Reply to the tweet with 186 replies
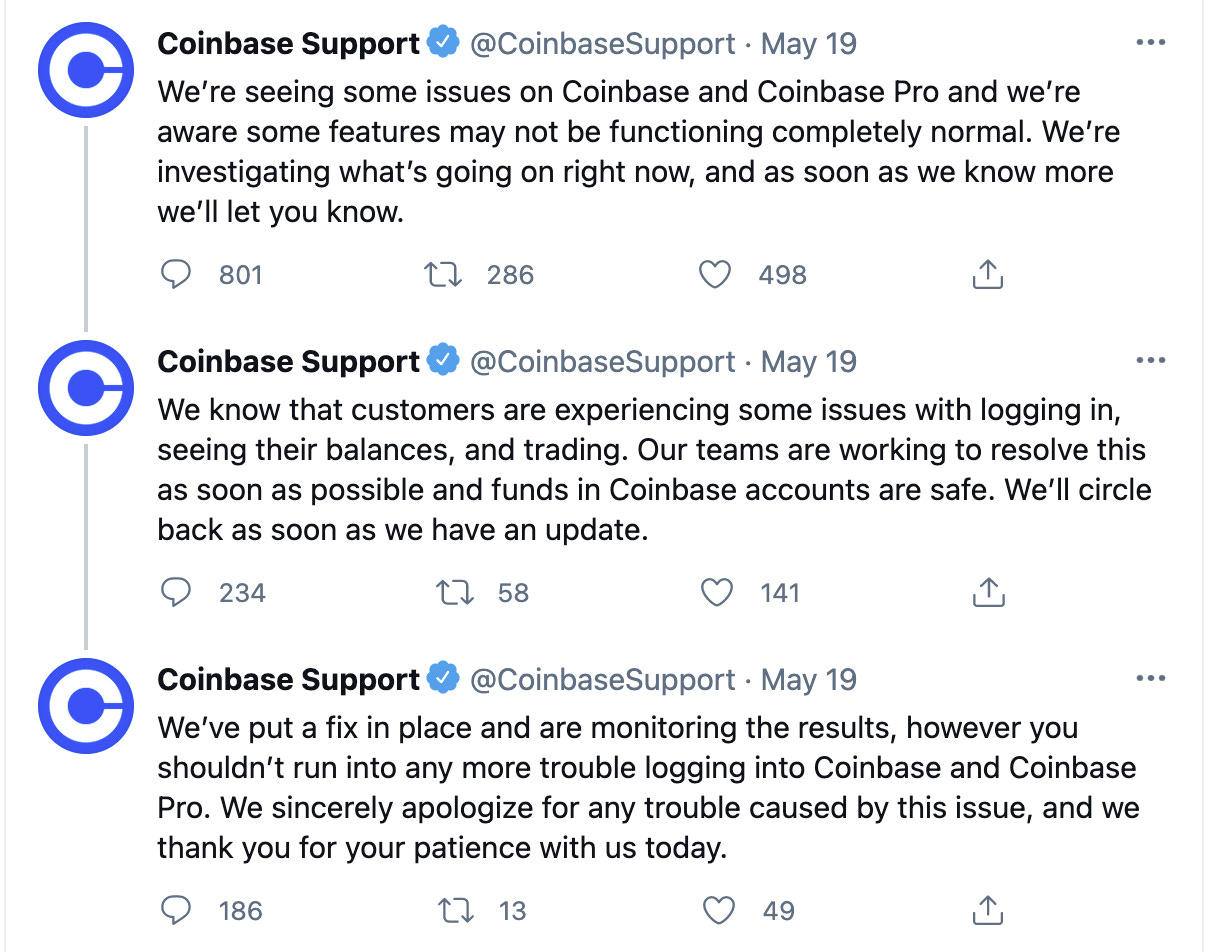The height and width of the screenshot is (952, 1218). tap(176, 910)
